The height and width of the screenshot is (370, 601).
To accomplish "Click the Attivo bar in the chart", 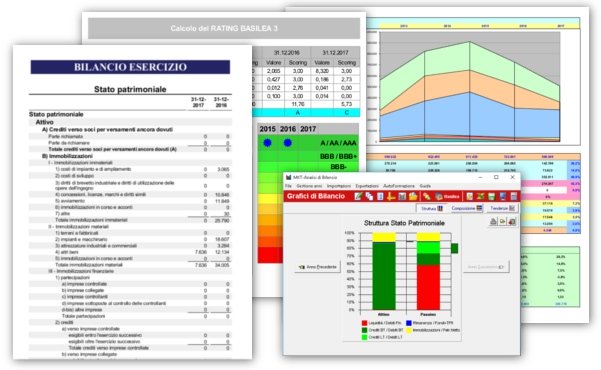I will pyautogui.click(x=384, y=271).
